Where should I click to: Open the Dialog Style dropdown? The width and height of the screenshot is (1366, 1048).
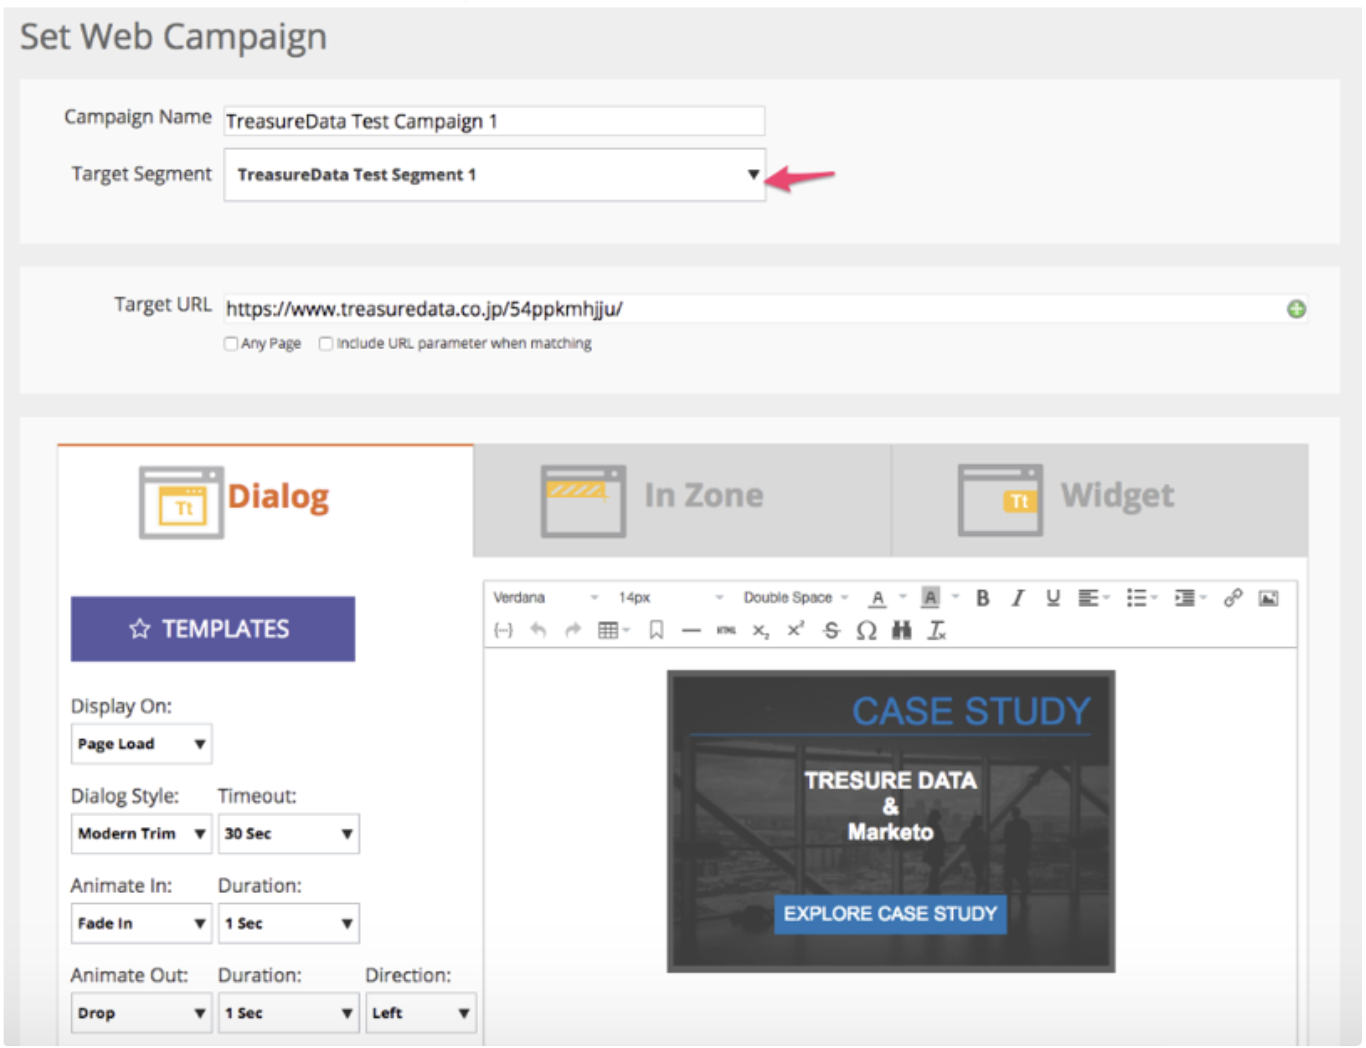point(141,834)
